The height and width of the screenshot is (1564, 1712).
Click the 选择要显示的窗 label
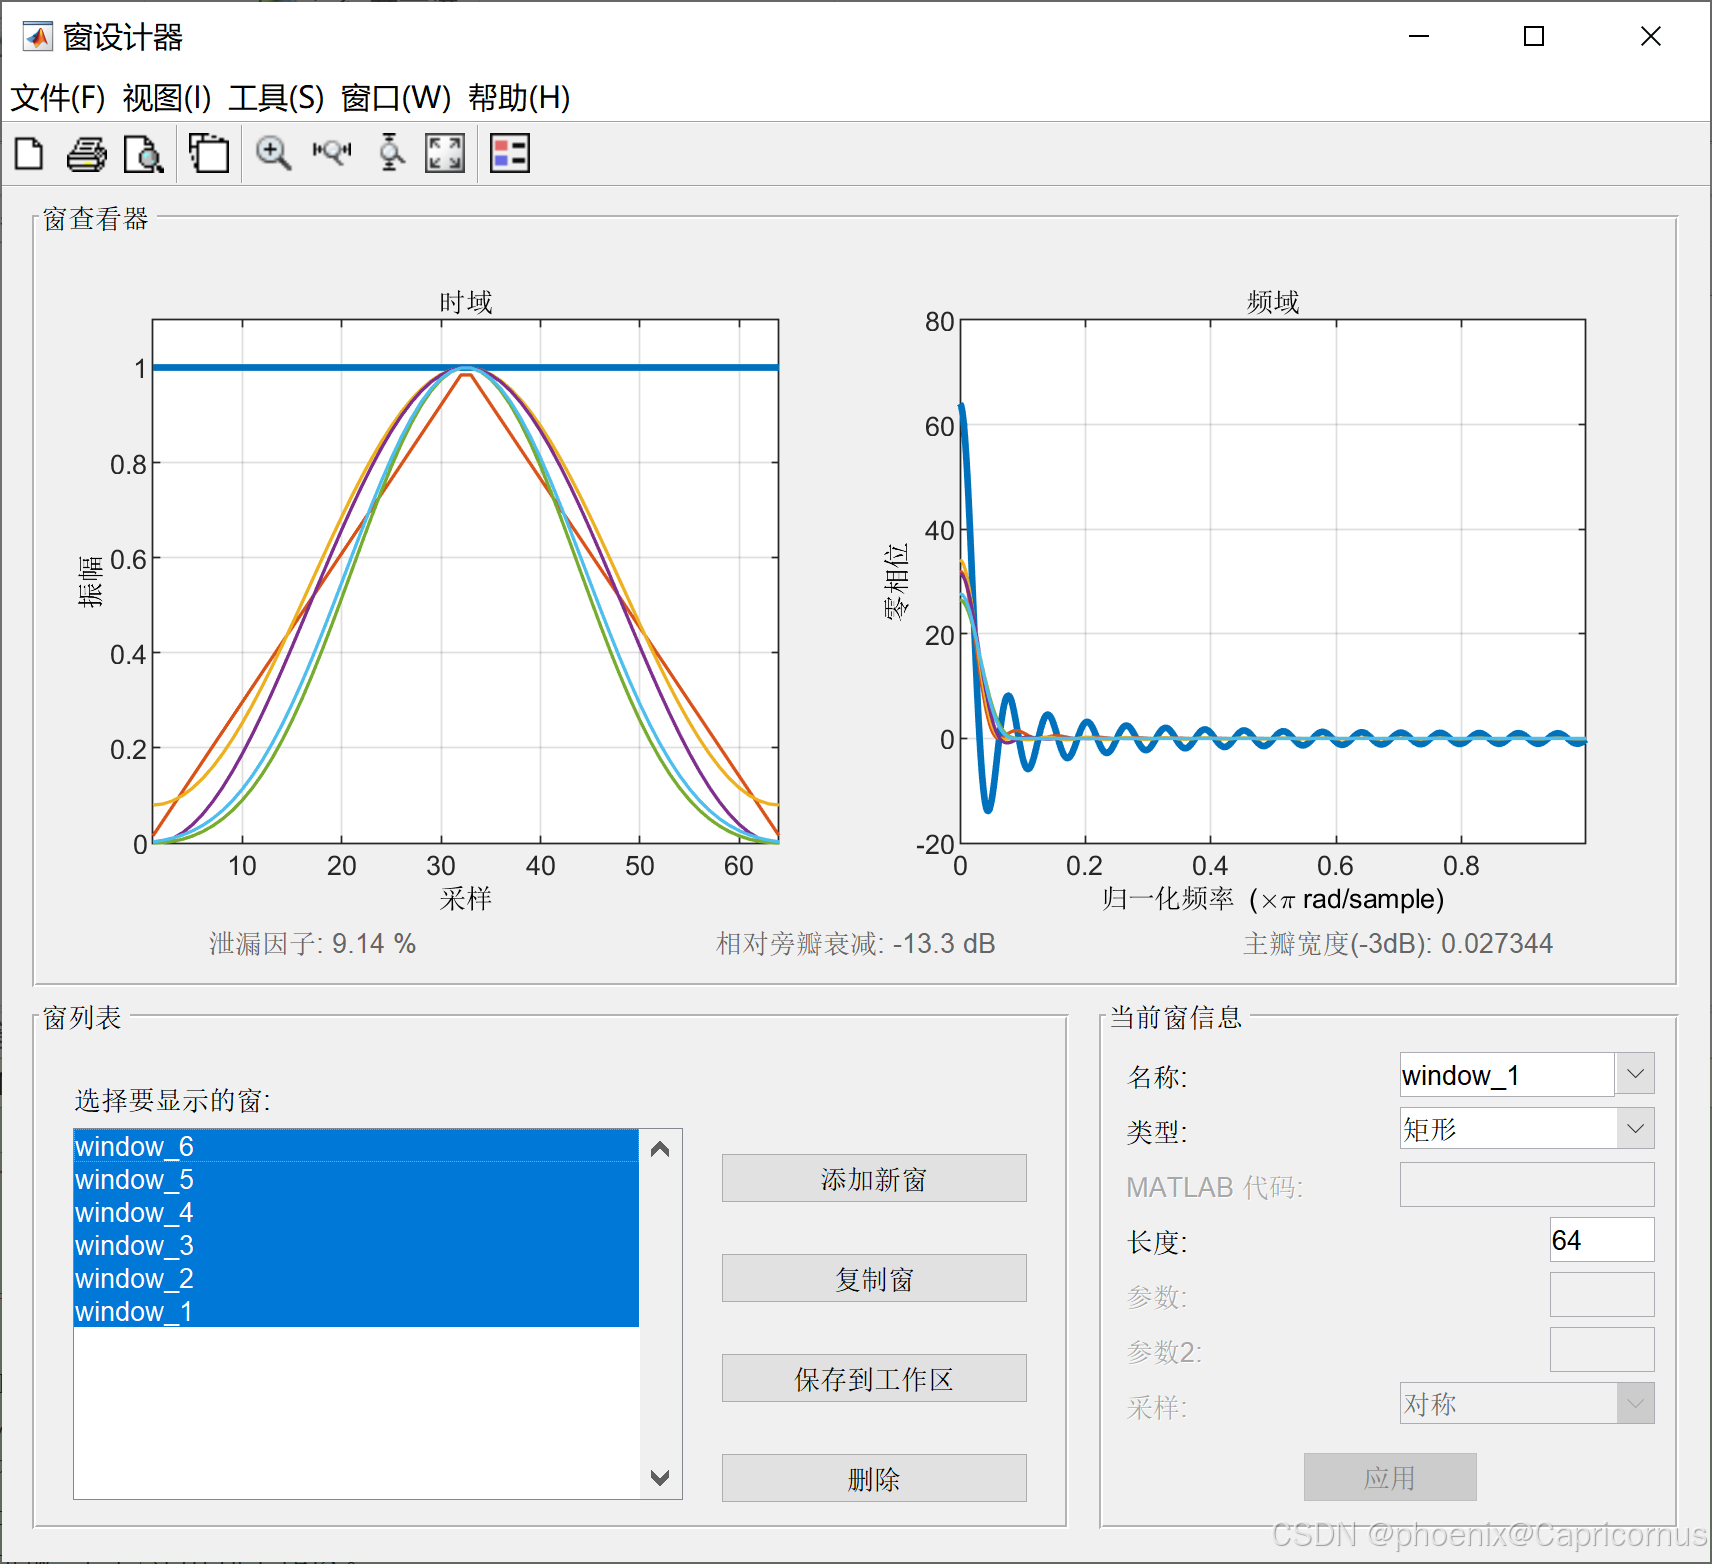(x=172, y=1100)
